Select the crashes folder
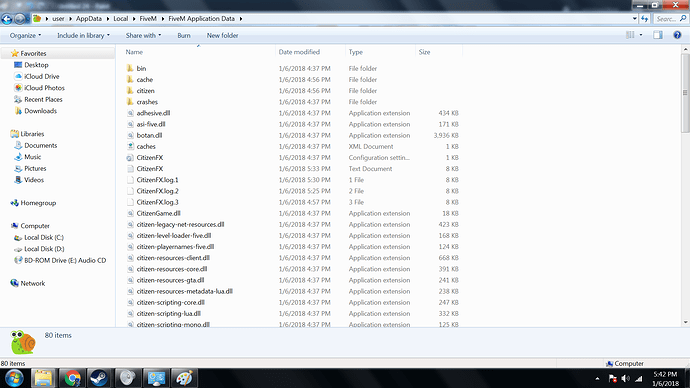 coord(147,102)
